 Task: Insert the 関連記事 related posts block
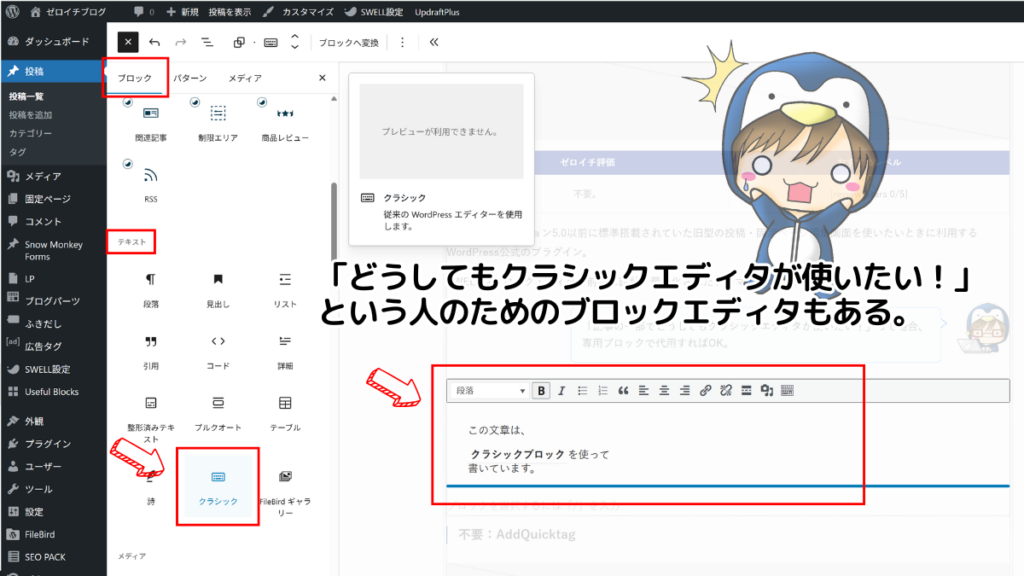pyautogui.click(x=151, y=123)
